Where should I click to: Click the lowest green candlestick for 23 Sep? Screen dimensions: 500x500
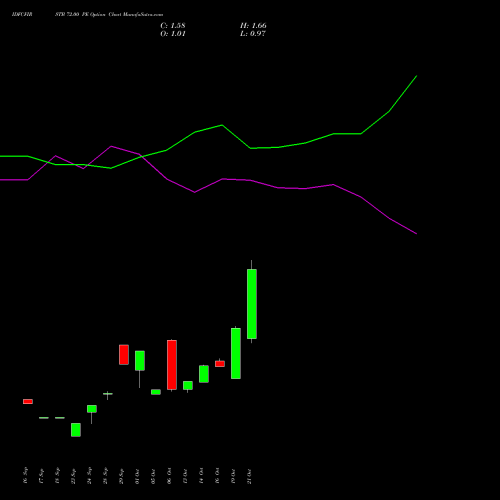point(76,430)
